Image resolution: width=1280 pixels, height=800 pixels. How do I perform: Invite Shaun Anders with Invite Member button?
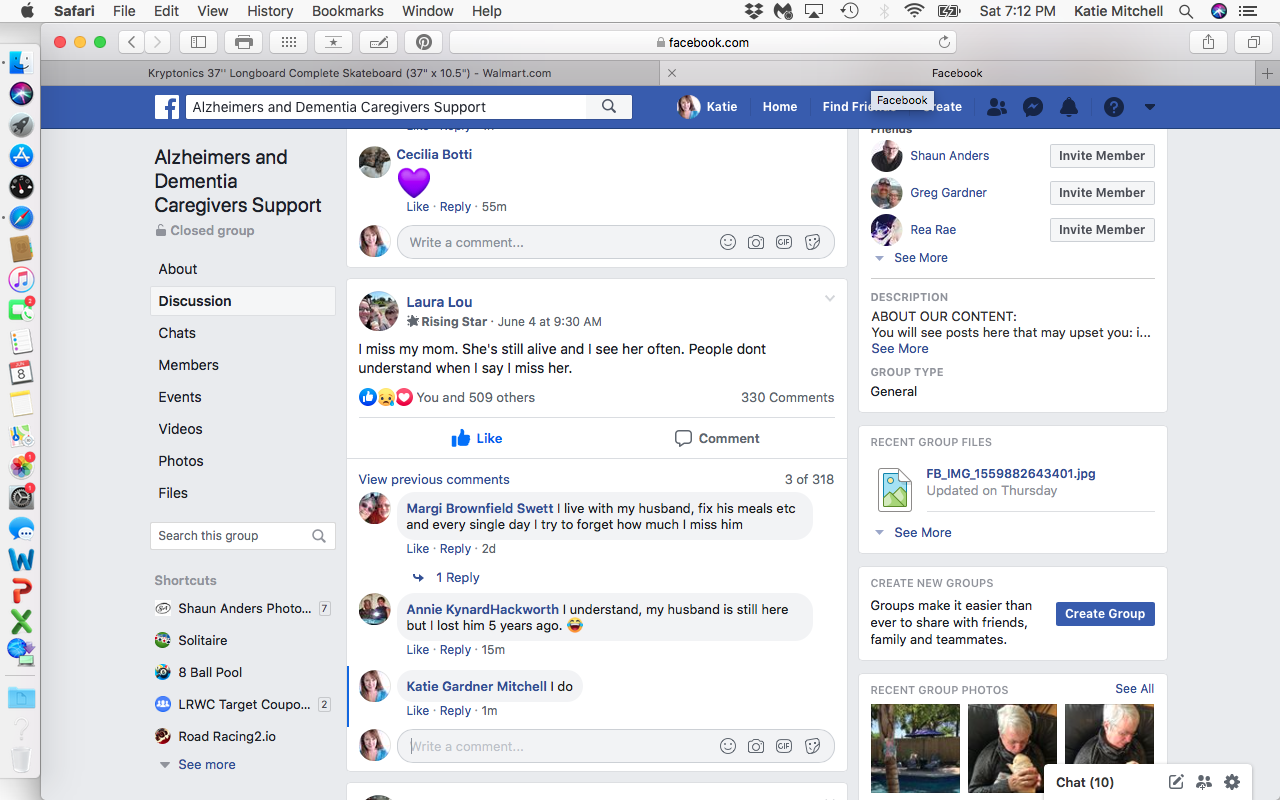click(x=1101, y=156)
